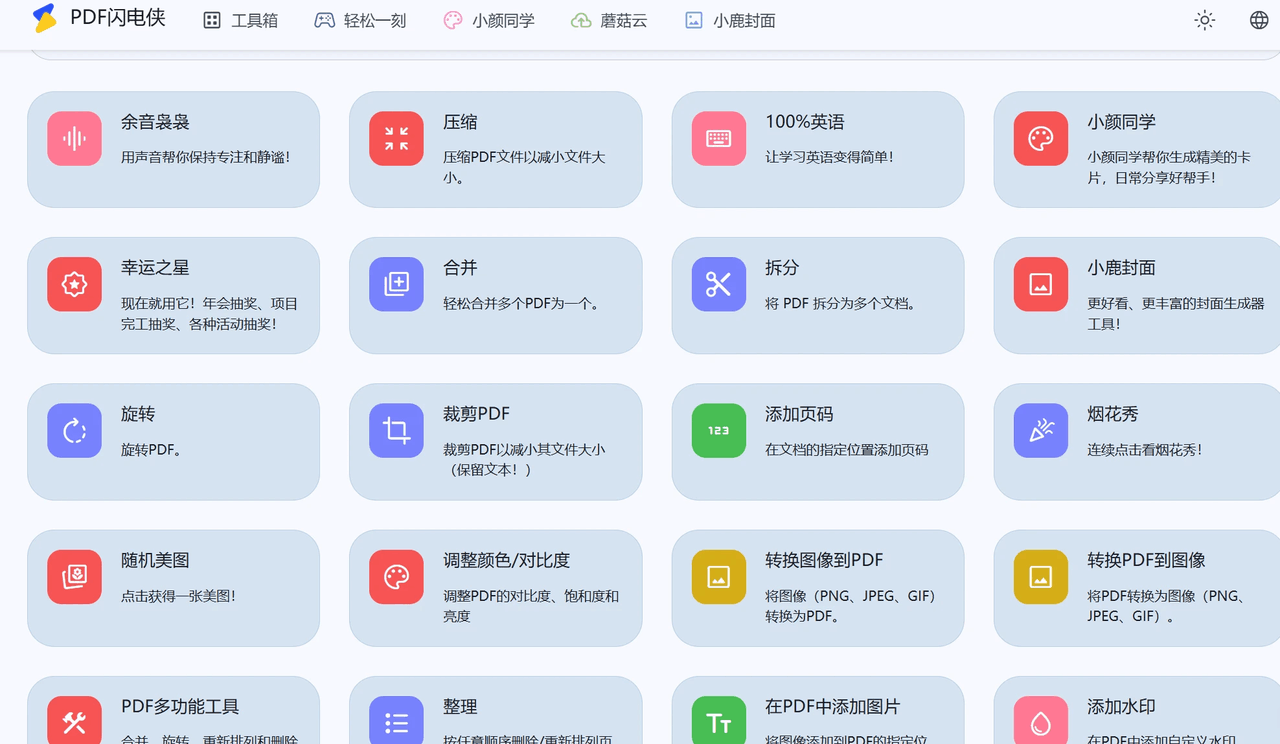Image resolution: width=1280 pixels, height=744 pixels.
Task: Open the 在PDF中添加图片 card title
Action: tap(833, 706)
